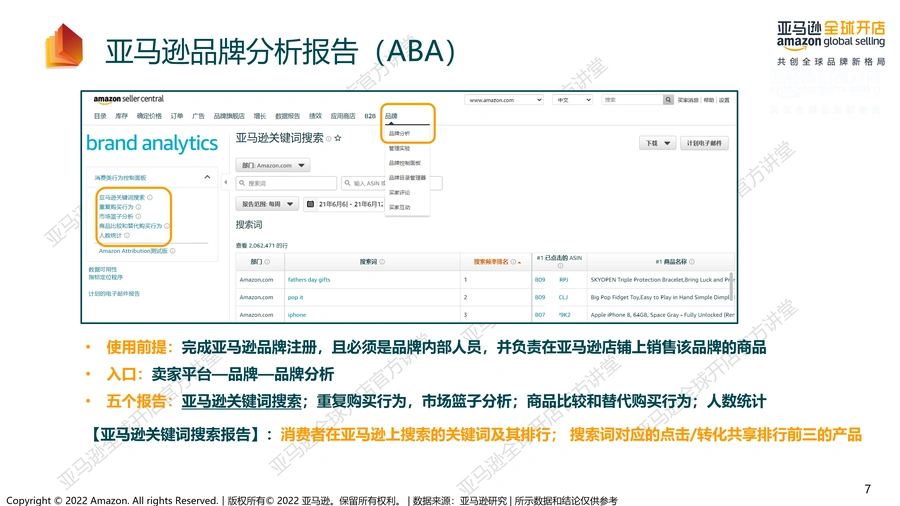Image resolution: width=900 pixels, height=506 pixels.
Task: Open the 亚马逊关键词搜索 sidebar report link
Action: pos(122,197)
